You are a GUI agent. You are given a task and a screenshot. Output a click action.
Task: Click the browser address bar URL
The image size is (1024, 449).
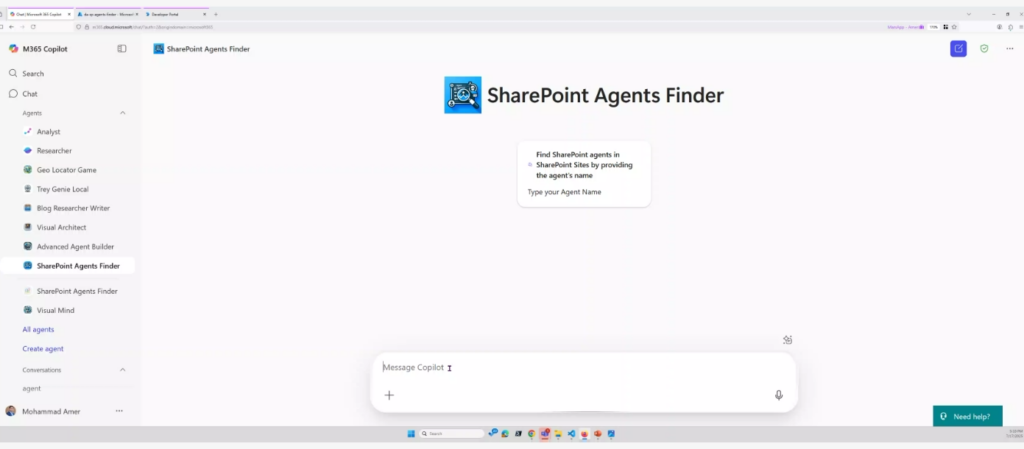[153, 27]
